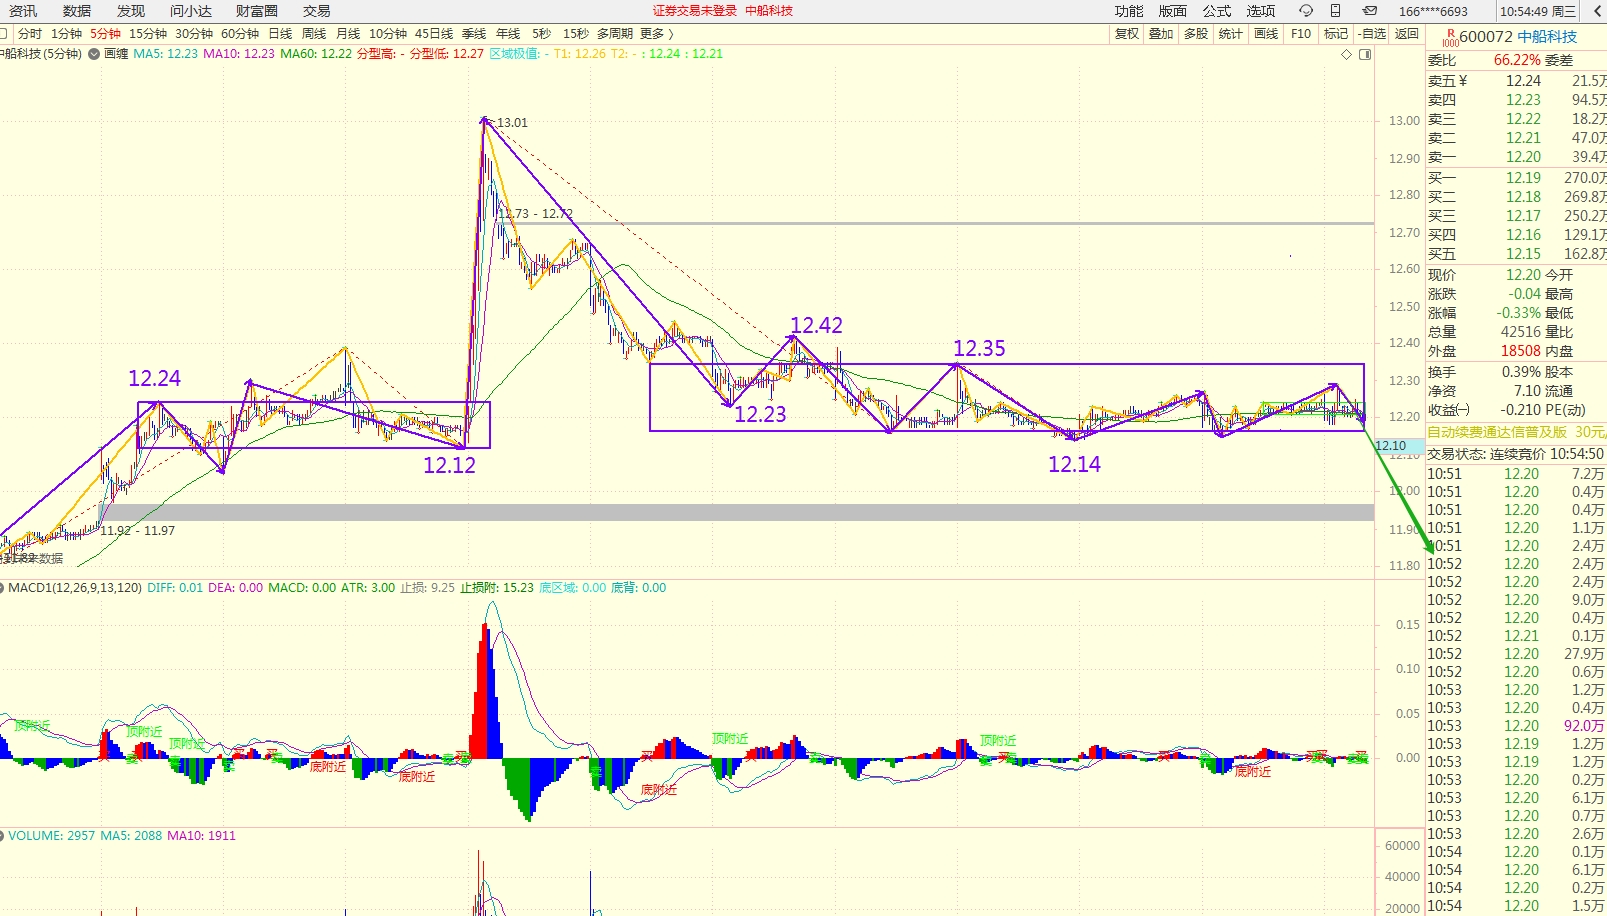Click the 叠加 toolbar button
Screen dimensions: 1607x916
(1161, 34)
